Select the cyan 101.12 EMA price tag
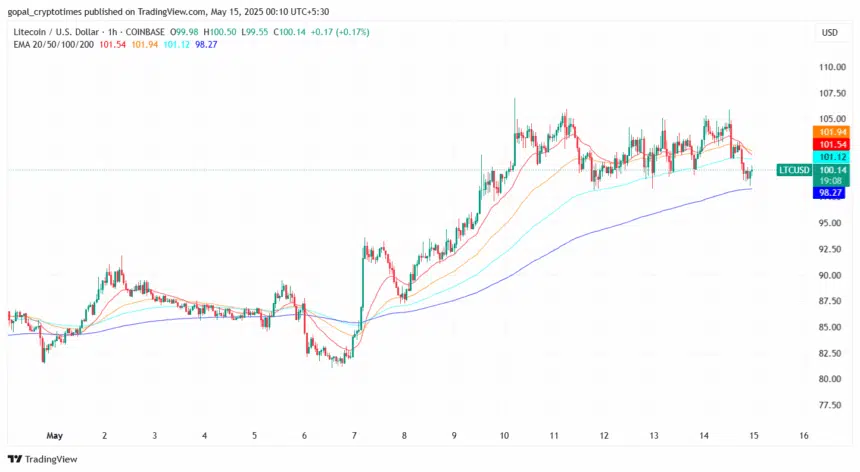 (831, 157)
